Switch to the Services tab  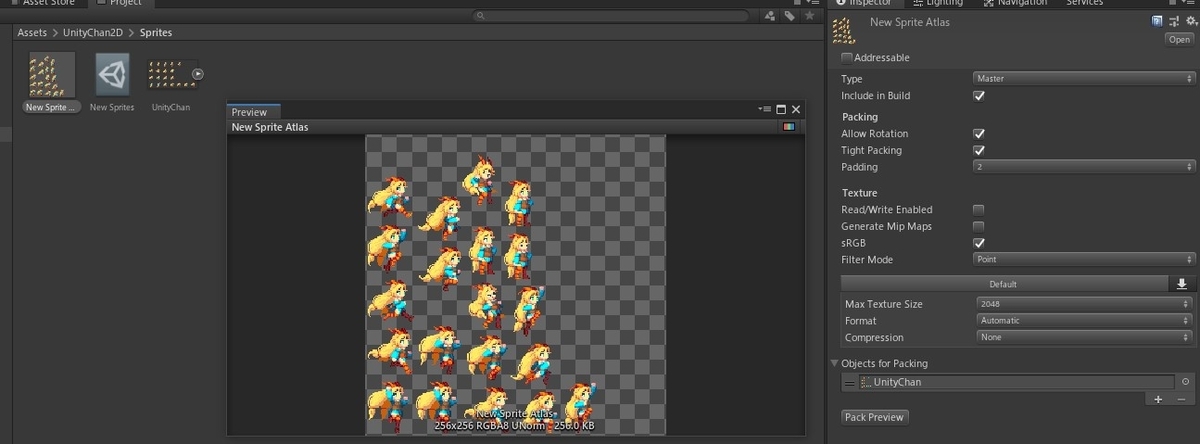point(1085,3)
